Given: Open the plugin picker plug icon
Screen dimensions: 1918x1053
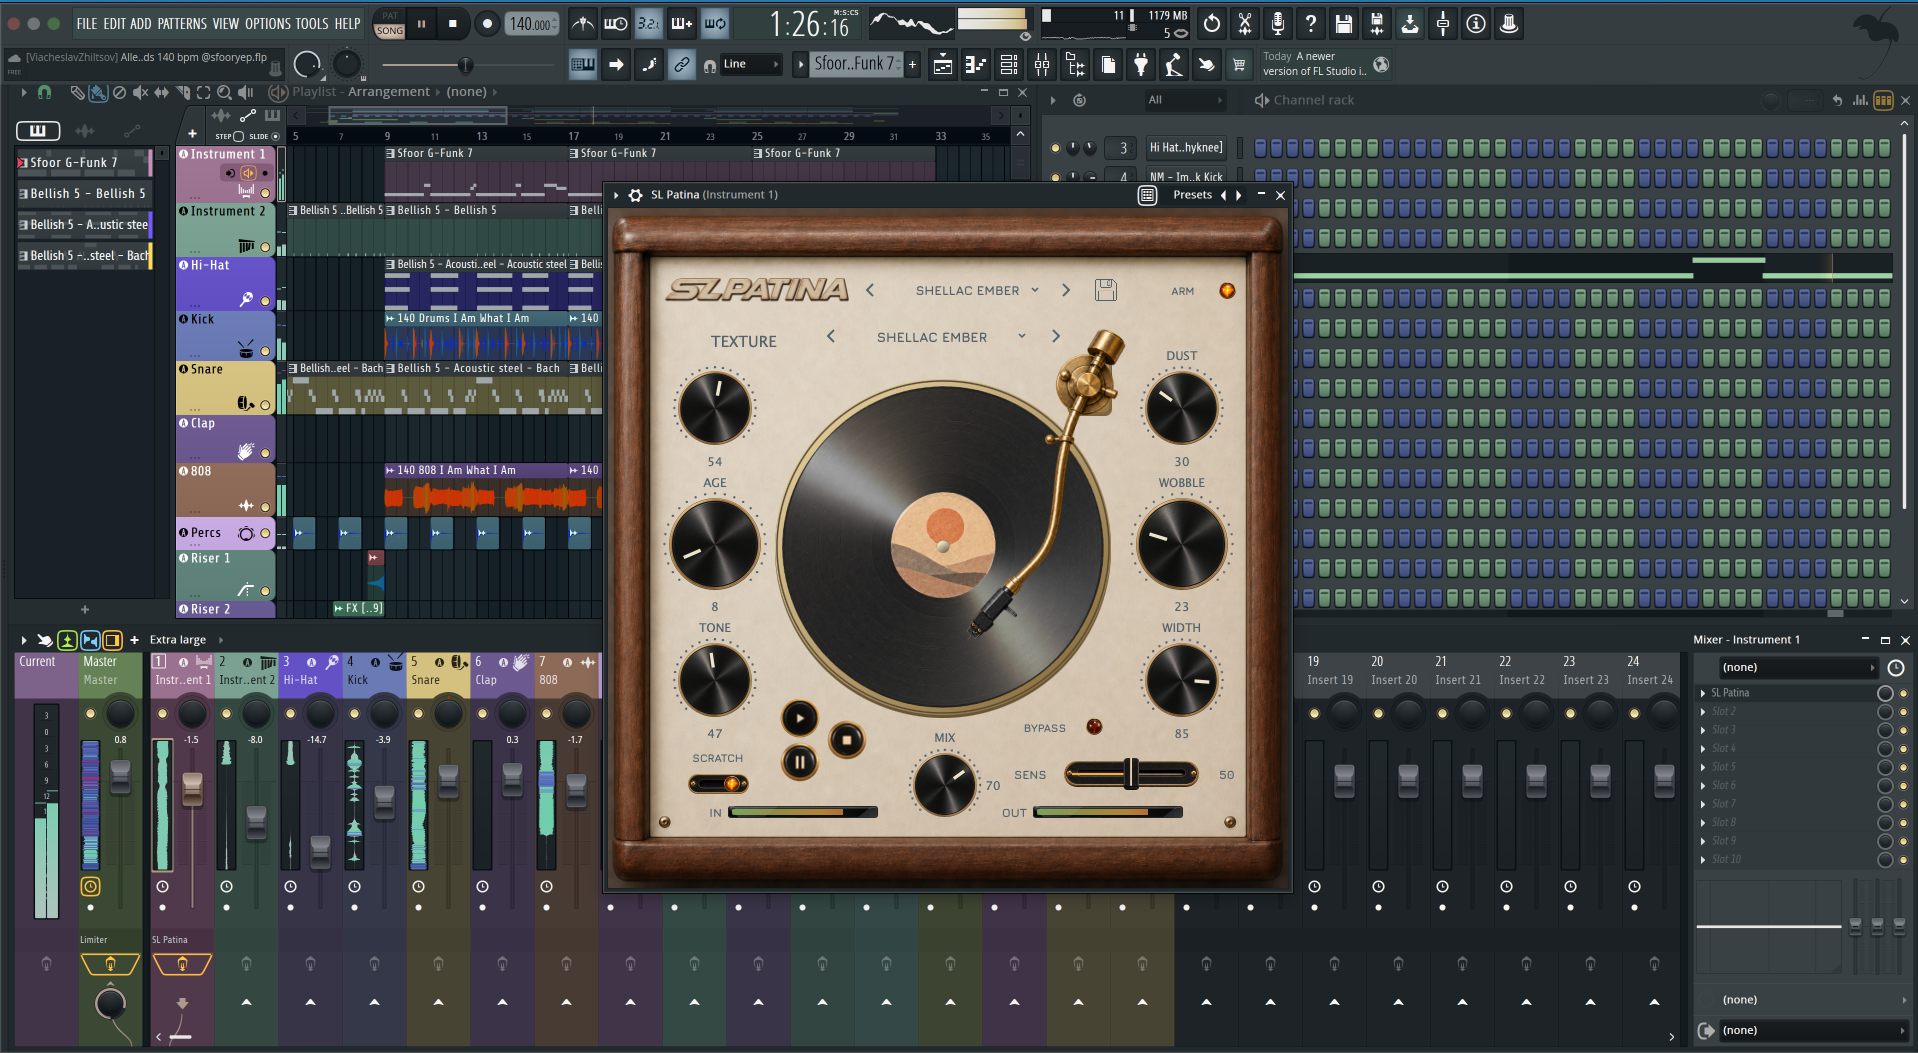Looking at the screenshot, I should click(1141, 65).
